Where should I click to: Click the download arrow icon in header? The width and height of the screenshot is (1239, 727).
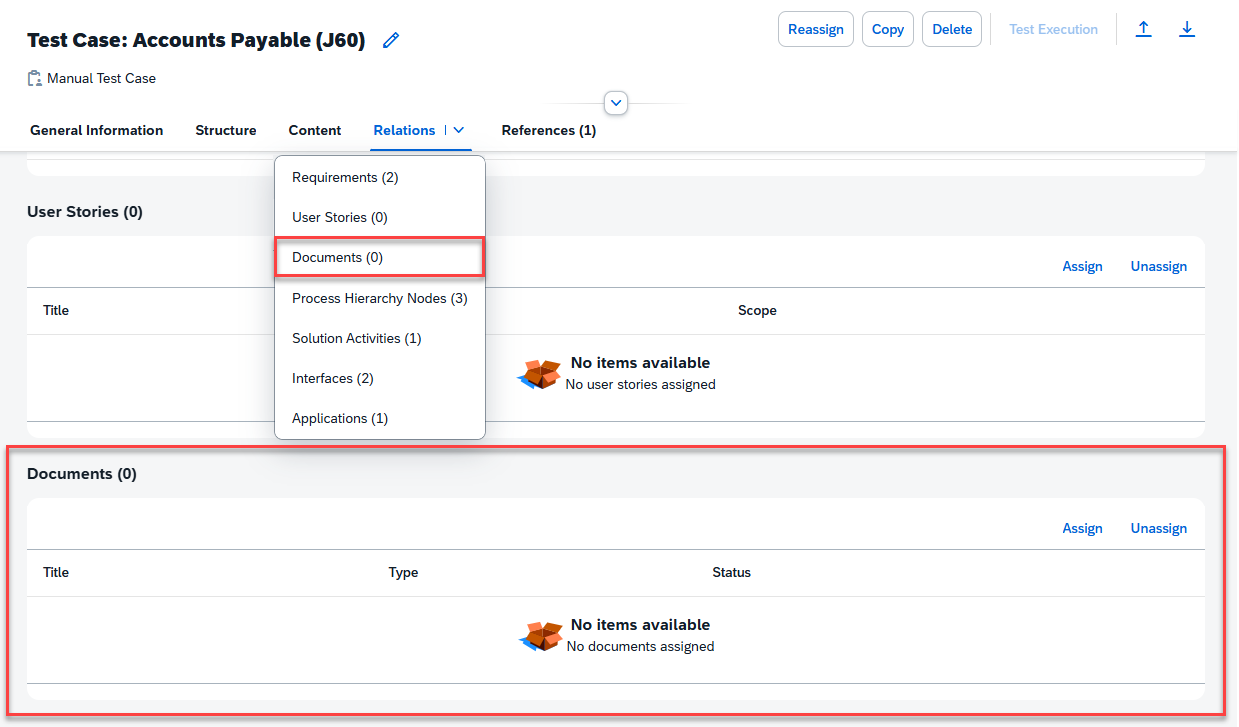click(x=1187, y=29)
